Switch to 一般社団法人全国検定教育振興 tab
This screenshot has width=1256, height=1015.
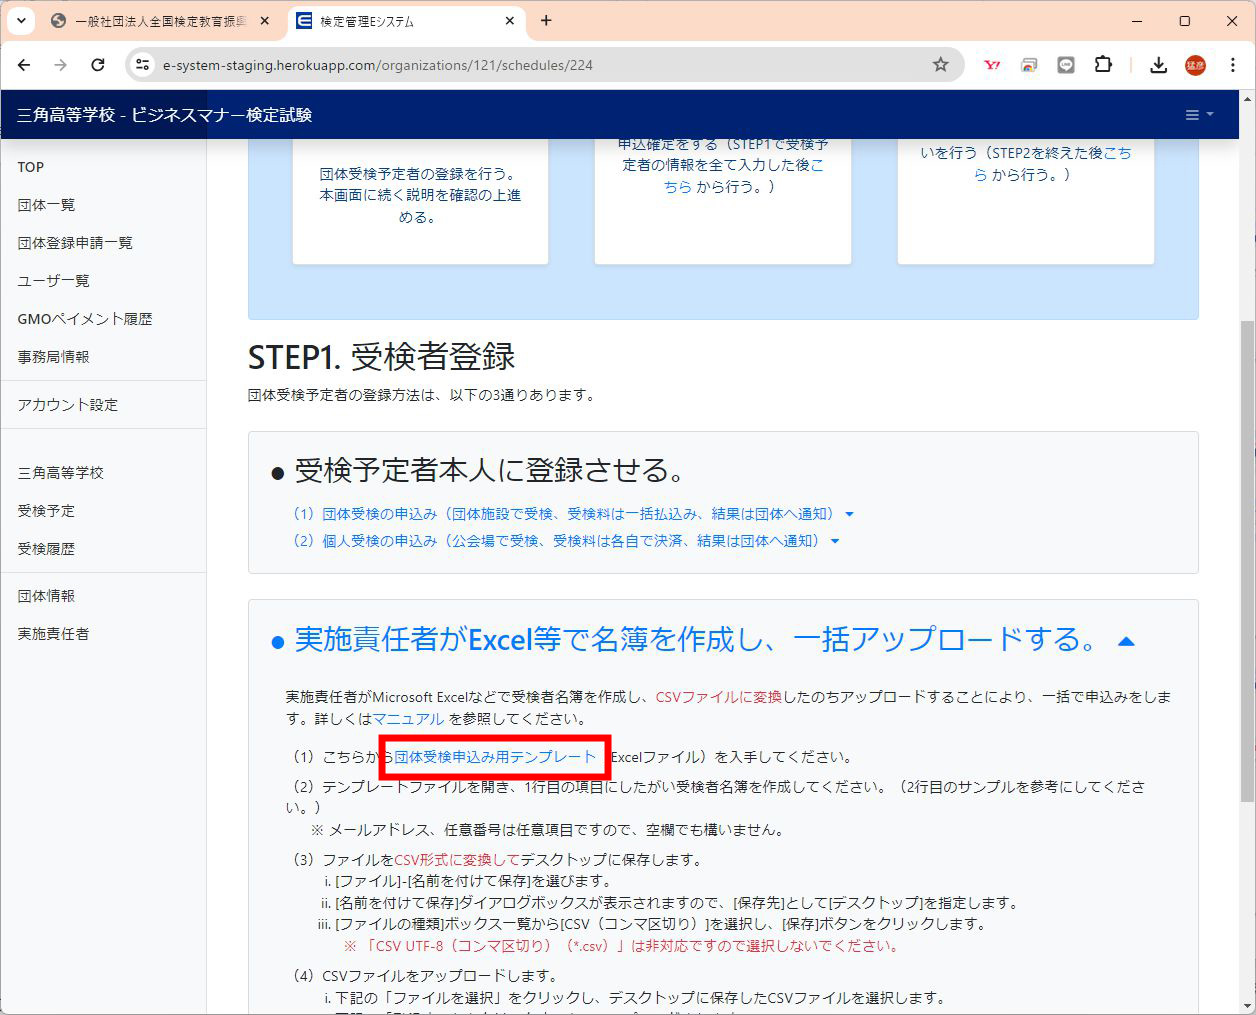click(x=160, y=21)
